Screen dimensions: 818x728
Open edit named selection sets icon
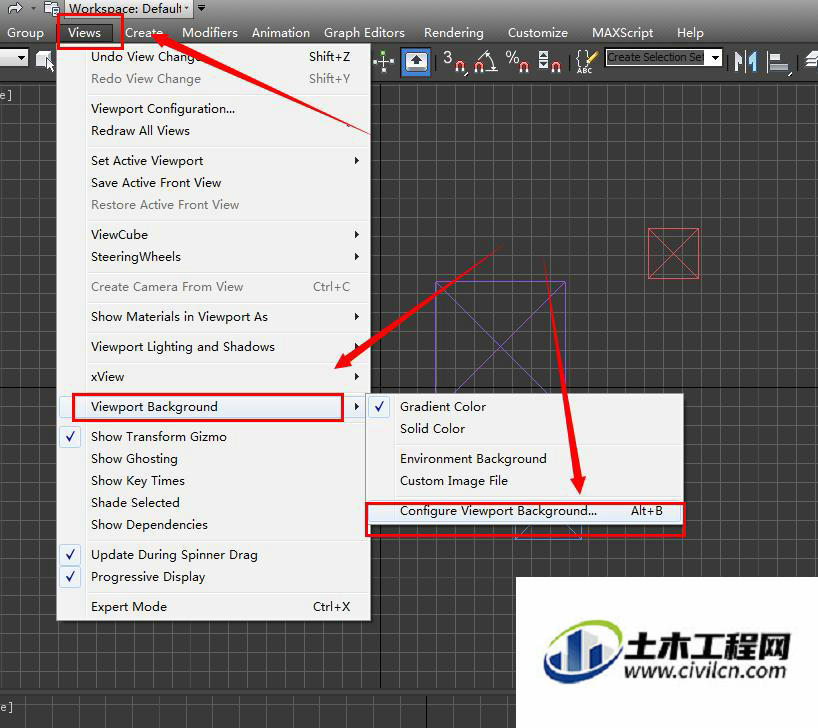(587, 62)
